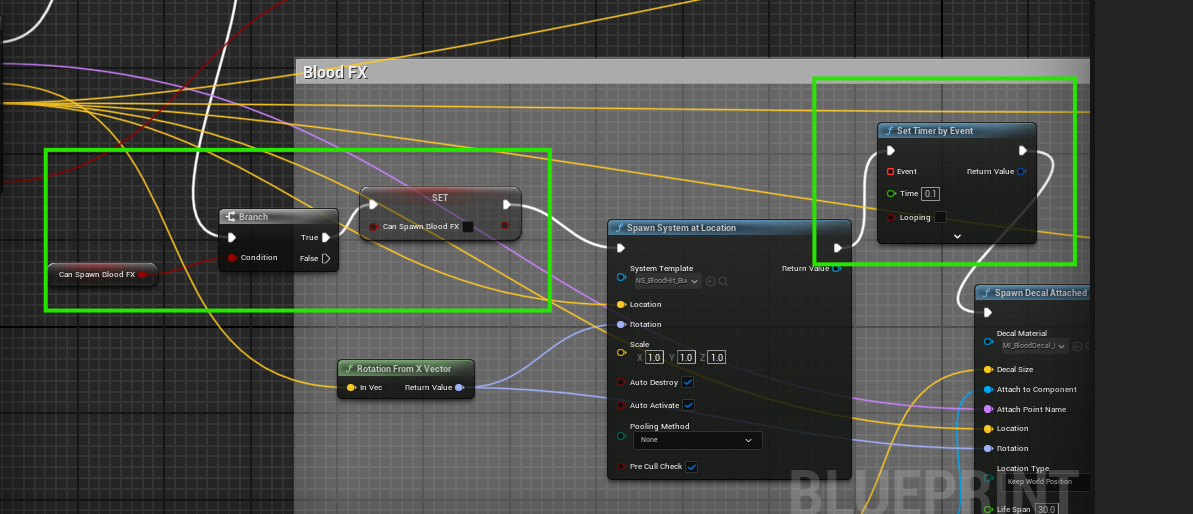Expand Set Timer by Event advanced pins
This screenshot has width=1193, height=514.
[x=957, y=236]
